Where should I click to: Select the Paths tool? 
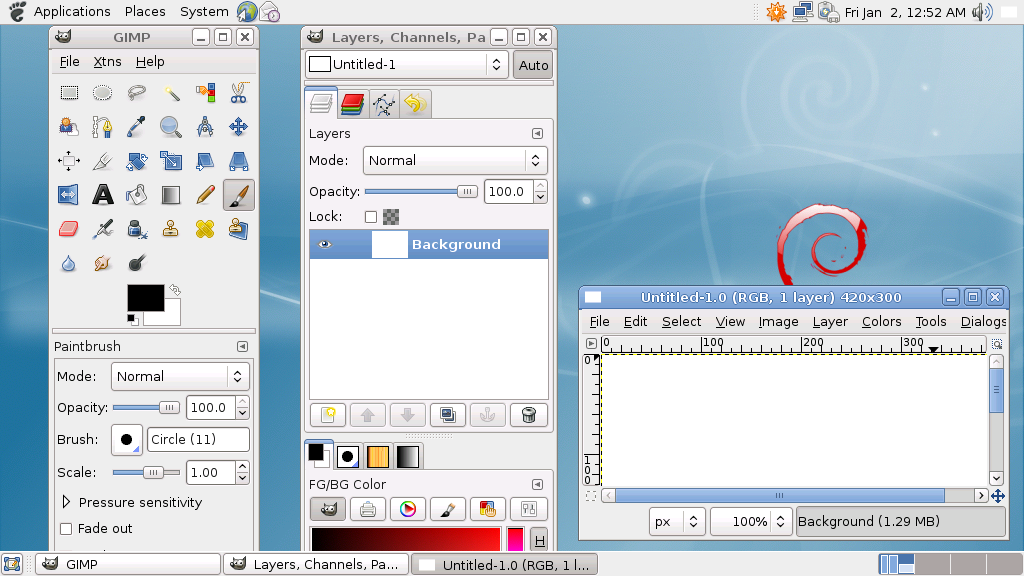[103, 127]
